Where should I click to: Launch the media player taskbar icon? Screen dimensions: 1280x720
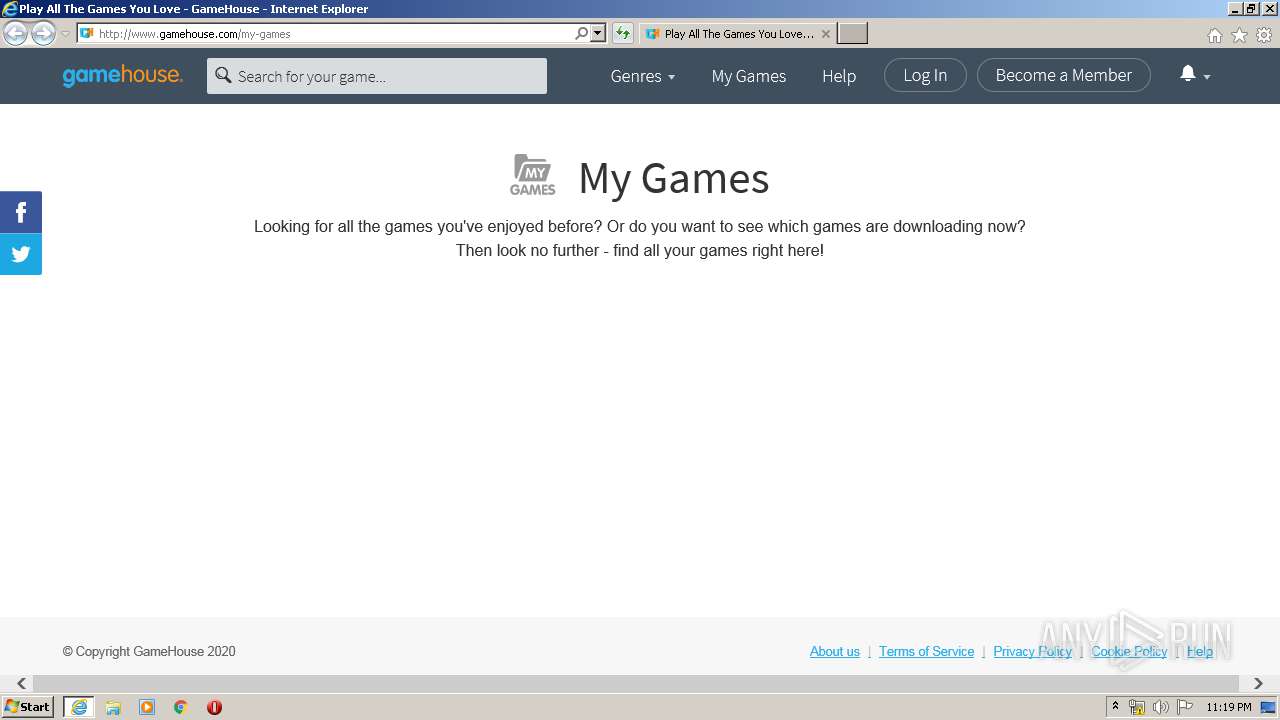[147, 707]
